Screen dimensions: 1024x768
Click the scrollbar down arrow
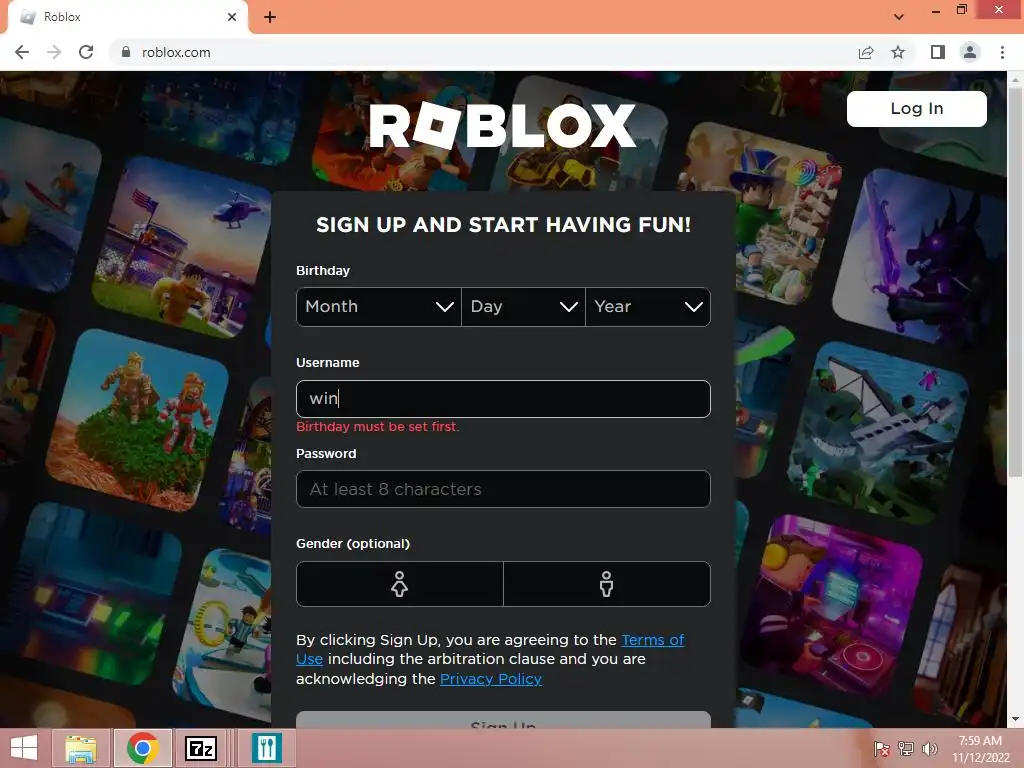pyautogui.click(x=1015, y=719)
